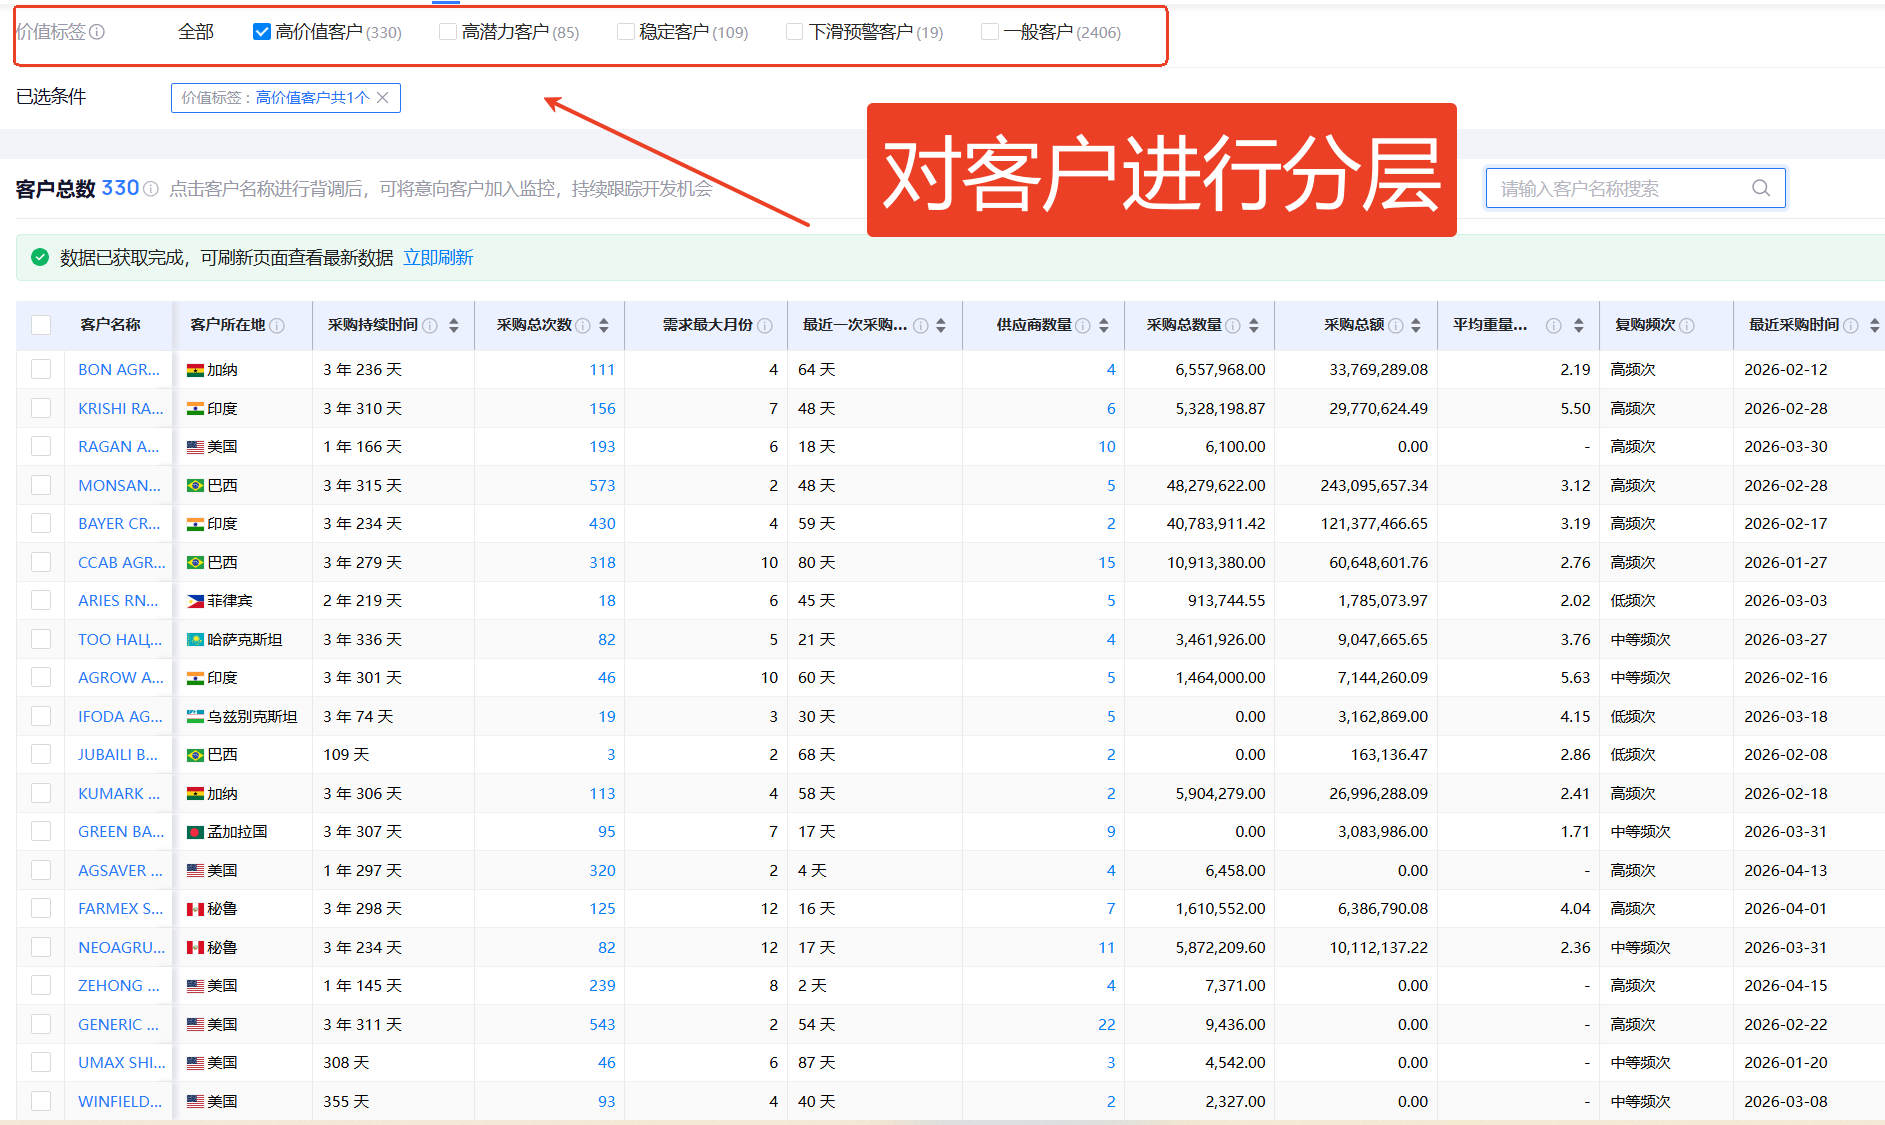Open customer MONSAN... name link
Screen dimensions: 1885x1125
click(119, 485)
